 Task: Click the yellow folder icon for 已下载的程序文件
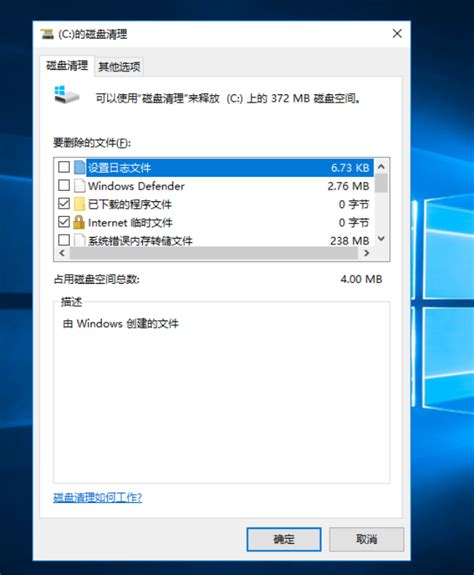79,204
